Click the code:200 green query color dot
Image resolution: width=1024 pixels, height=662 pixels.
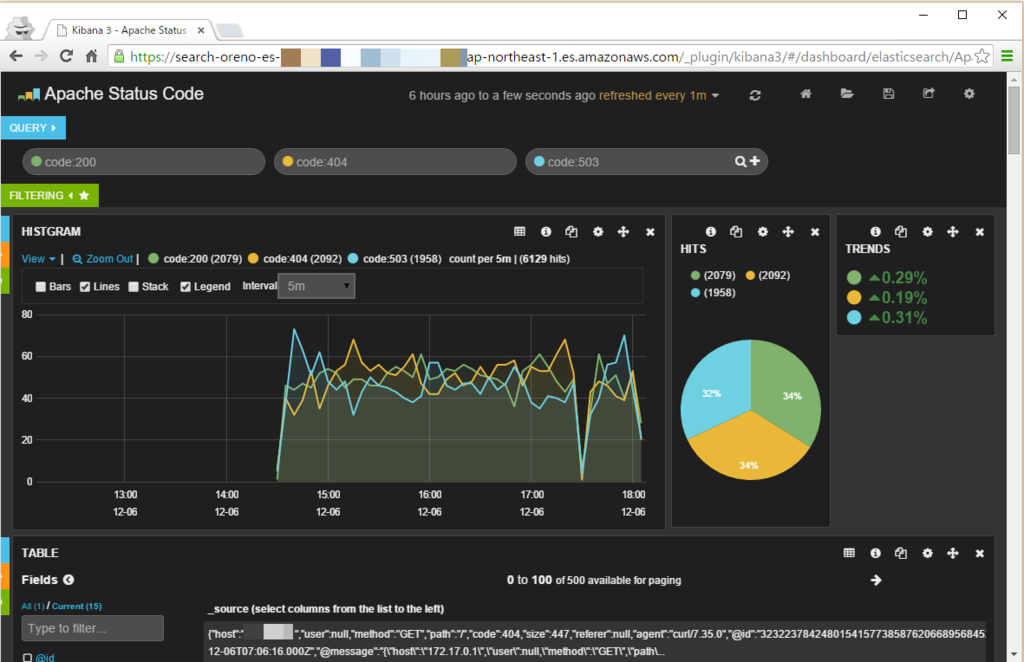coord(37,161)
